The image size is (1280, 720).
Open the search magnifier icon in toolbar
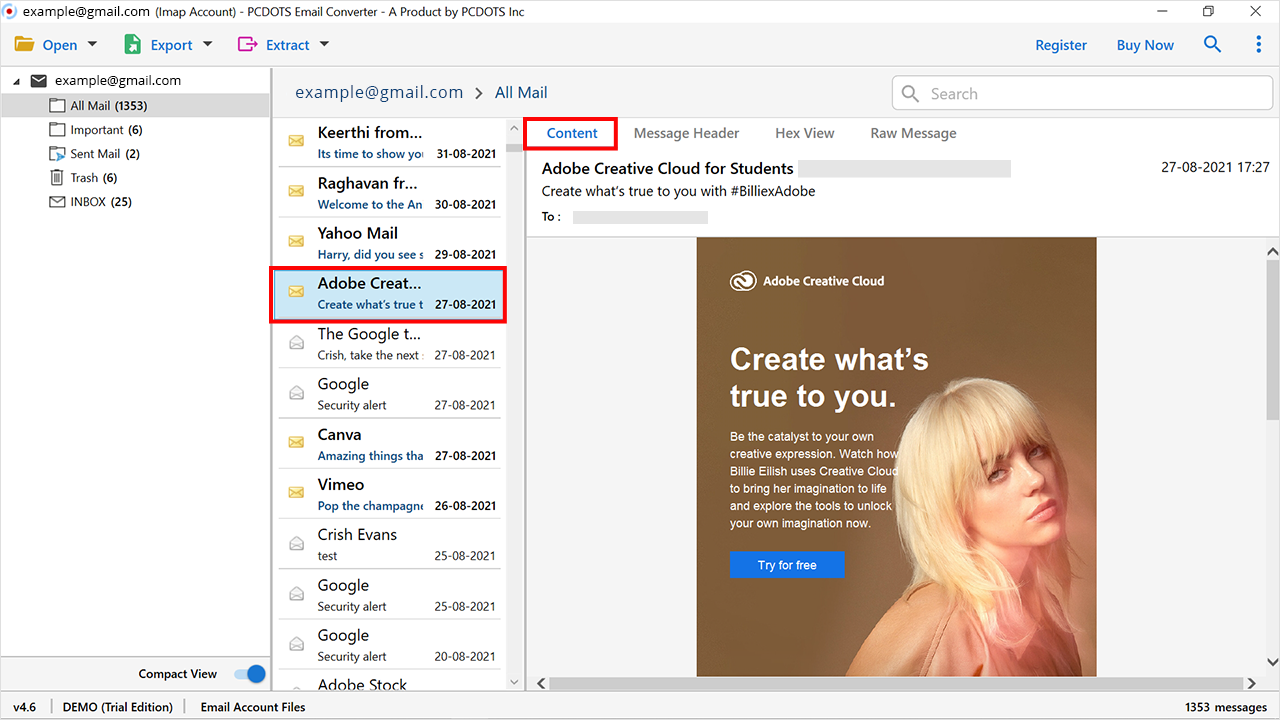click(x=1212, y=44)
